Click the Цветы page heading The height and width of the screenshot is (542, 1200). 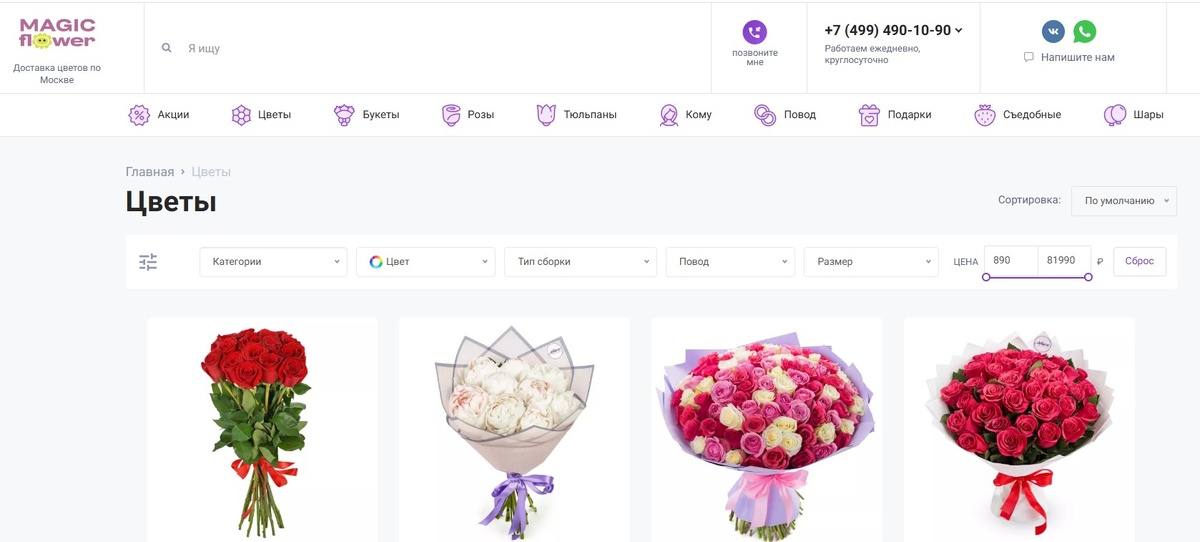[x=171, y=202]
